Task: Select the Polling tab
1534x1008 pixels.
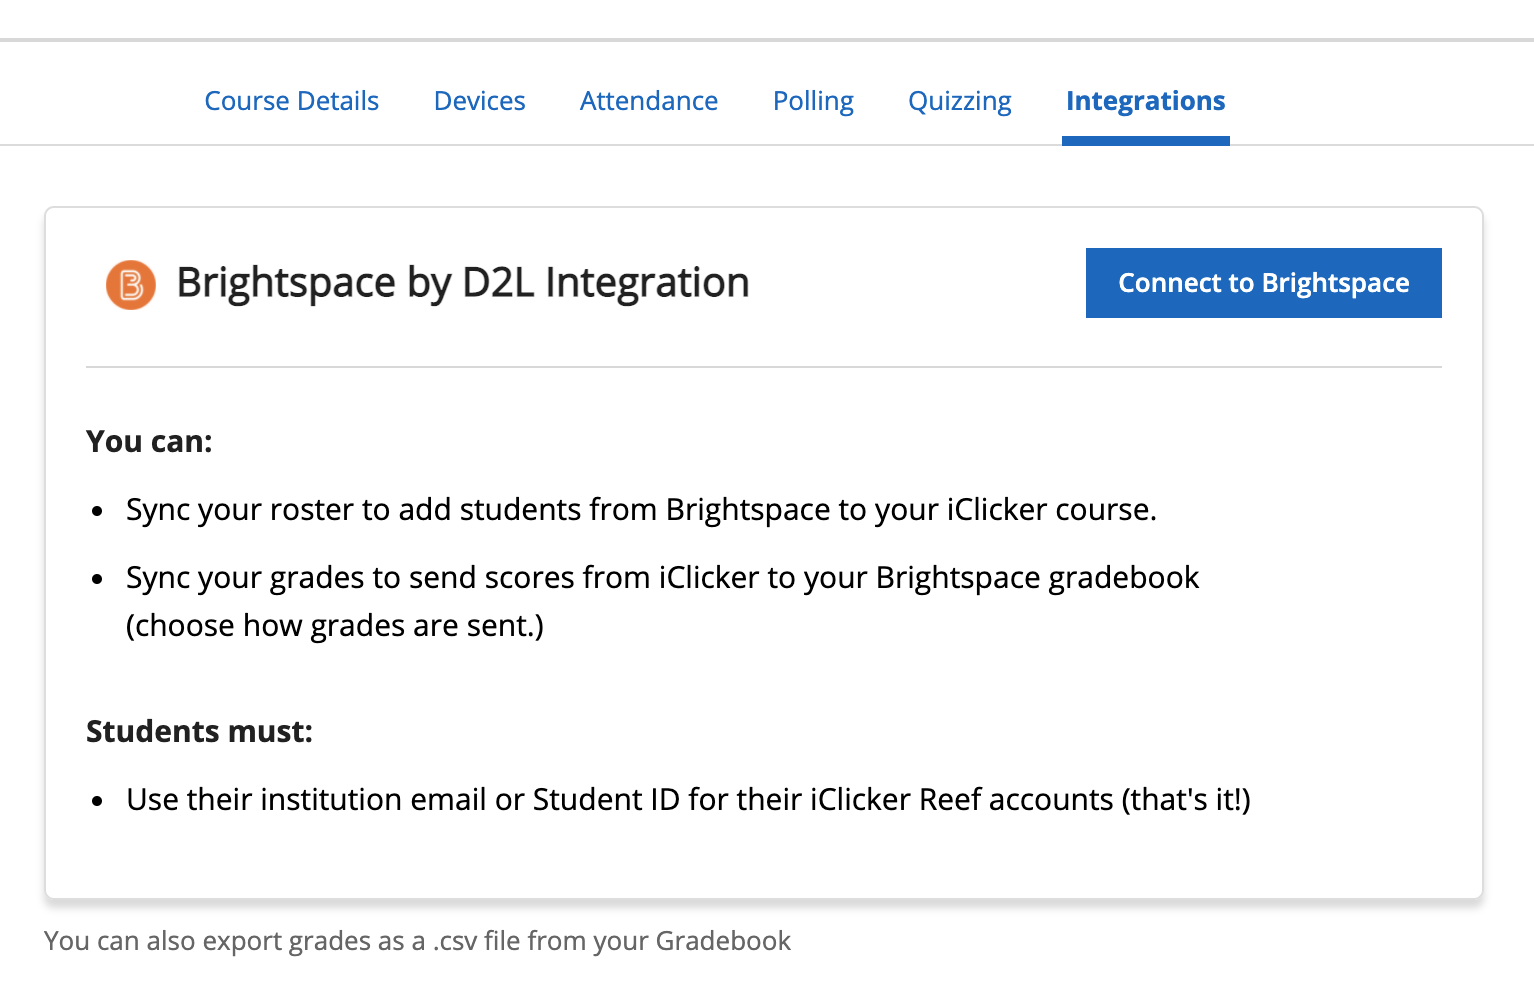Action: click(x=812, y=101)
